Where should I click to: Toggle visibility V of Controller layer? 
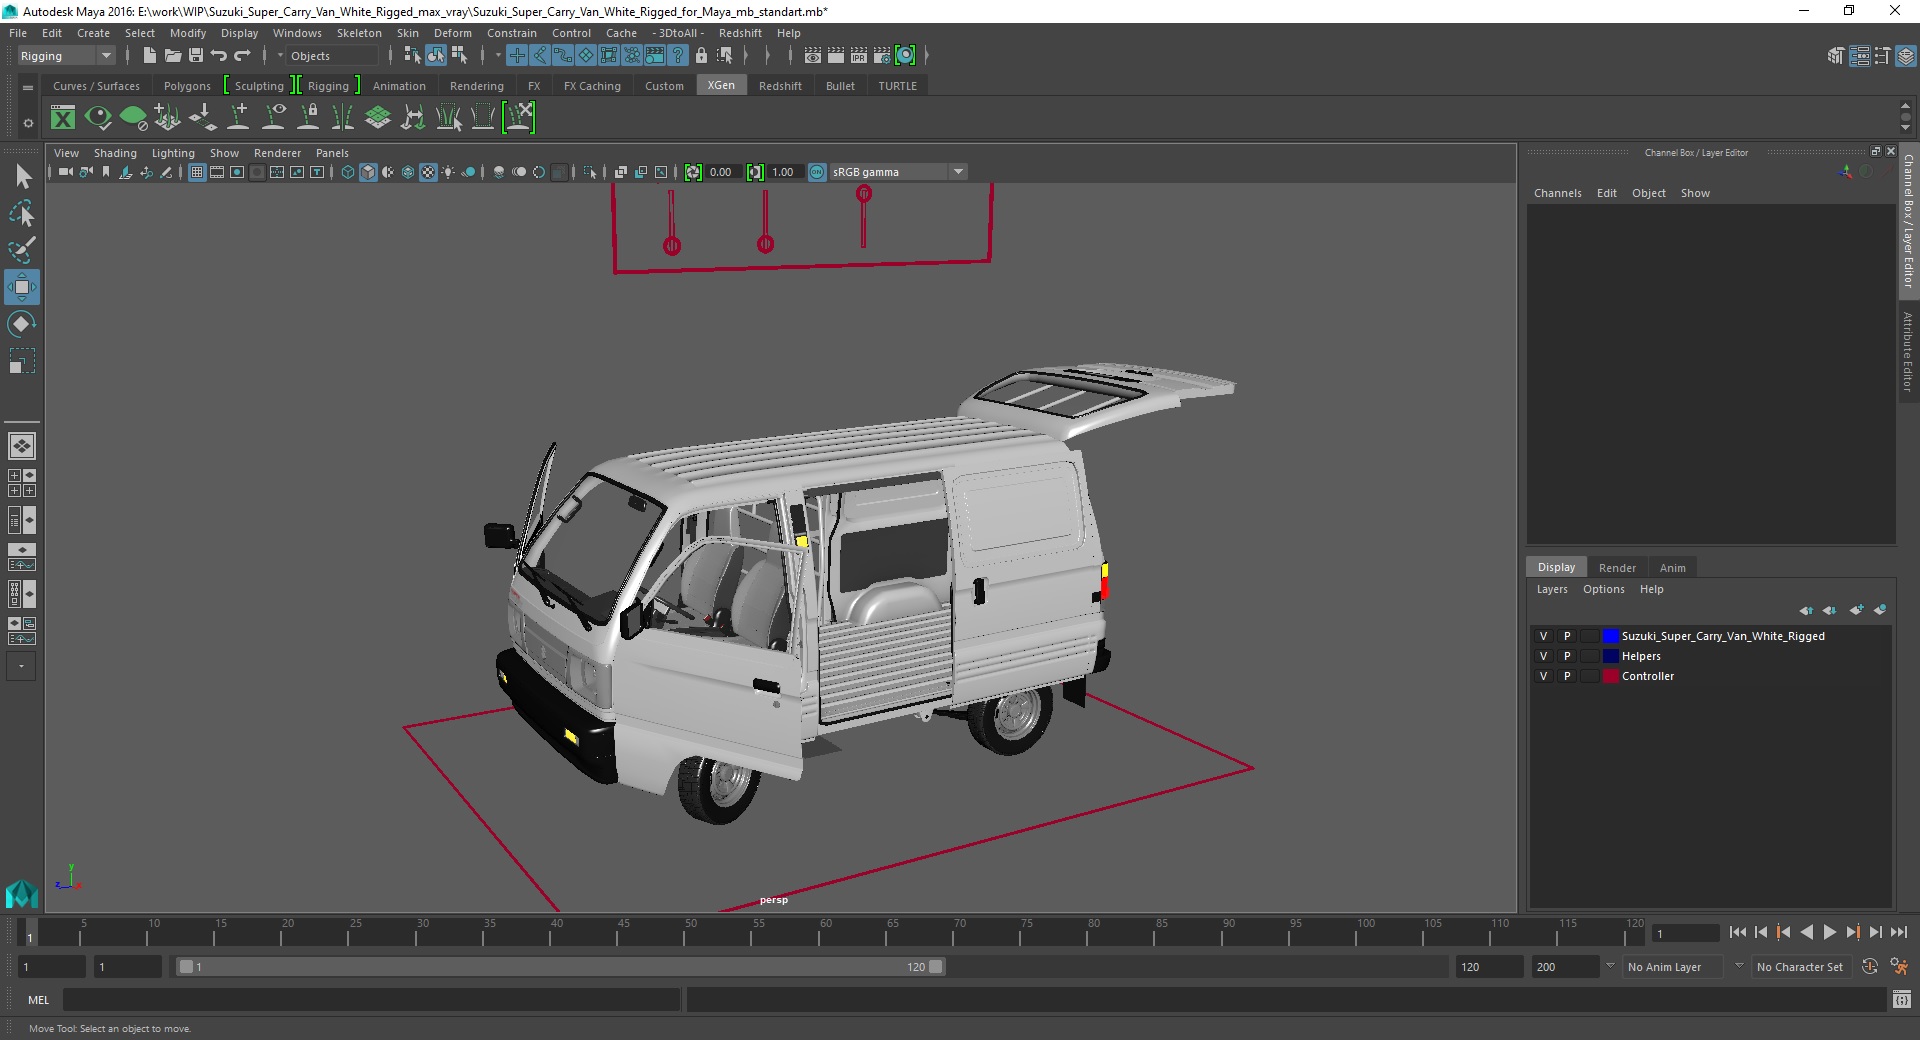(x=1543, y=676)
